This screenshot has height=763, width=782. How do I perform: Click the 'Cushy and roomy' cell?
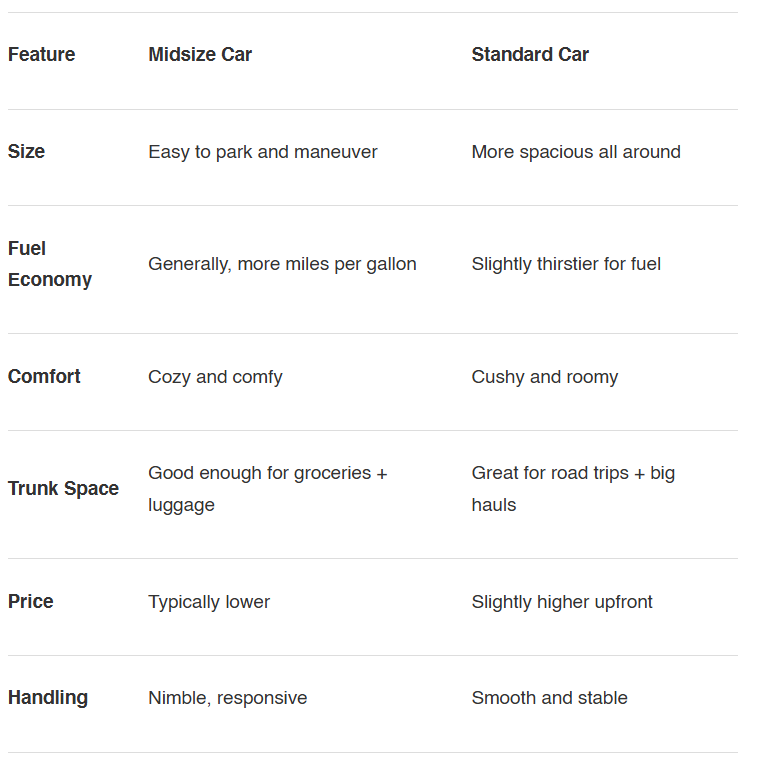tap(545, 377)
